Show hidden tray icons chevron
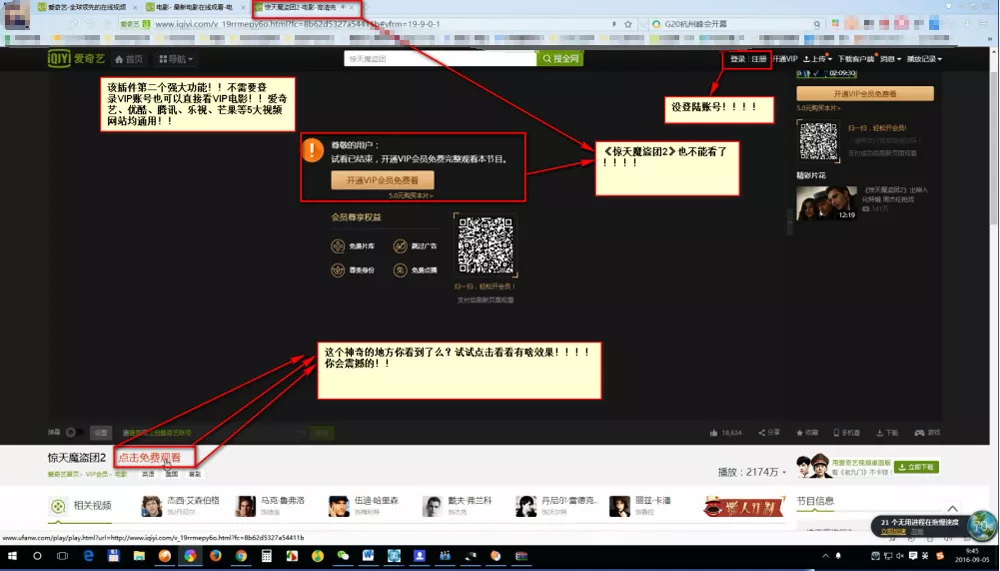Viewport: 1000px width, 571px height. [825, 556]
